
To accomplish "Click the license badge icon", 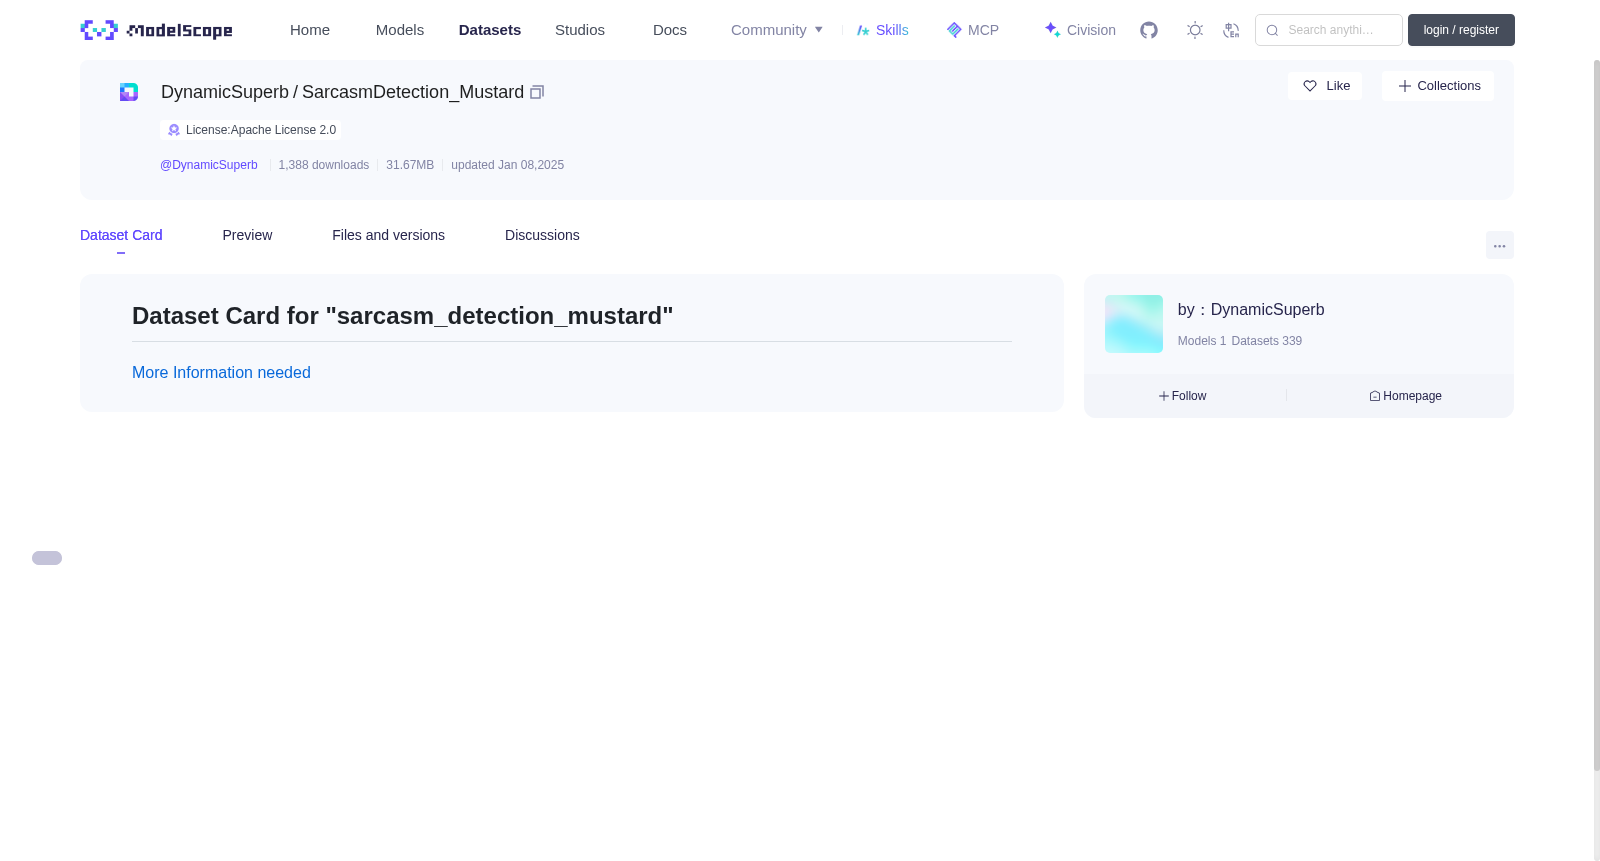I will (x=174, y=130).
